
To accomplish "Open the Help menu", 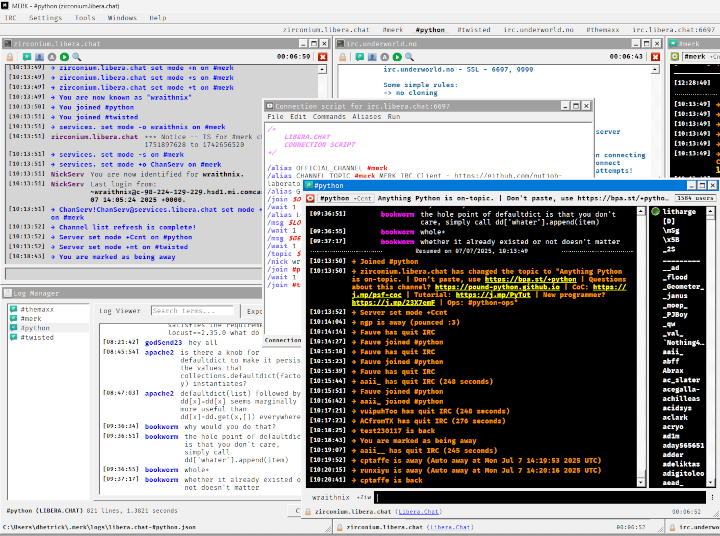I will [158, 18].
